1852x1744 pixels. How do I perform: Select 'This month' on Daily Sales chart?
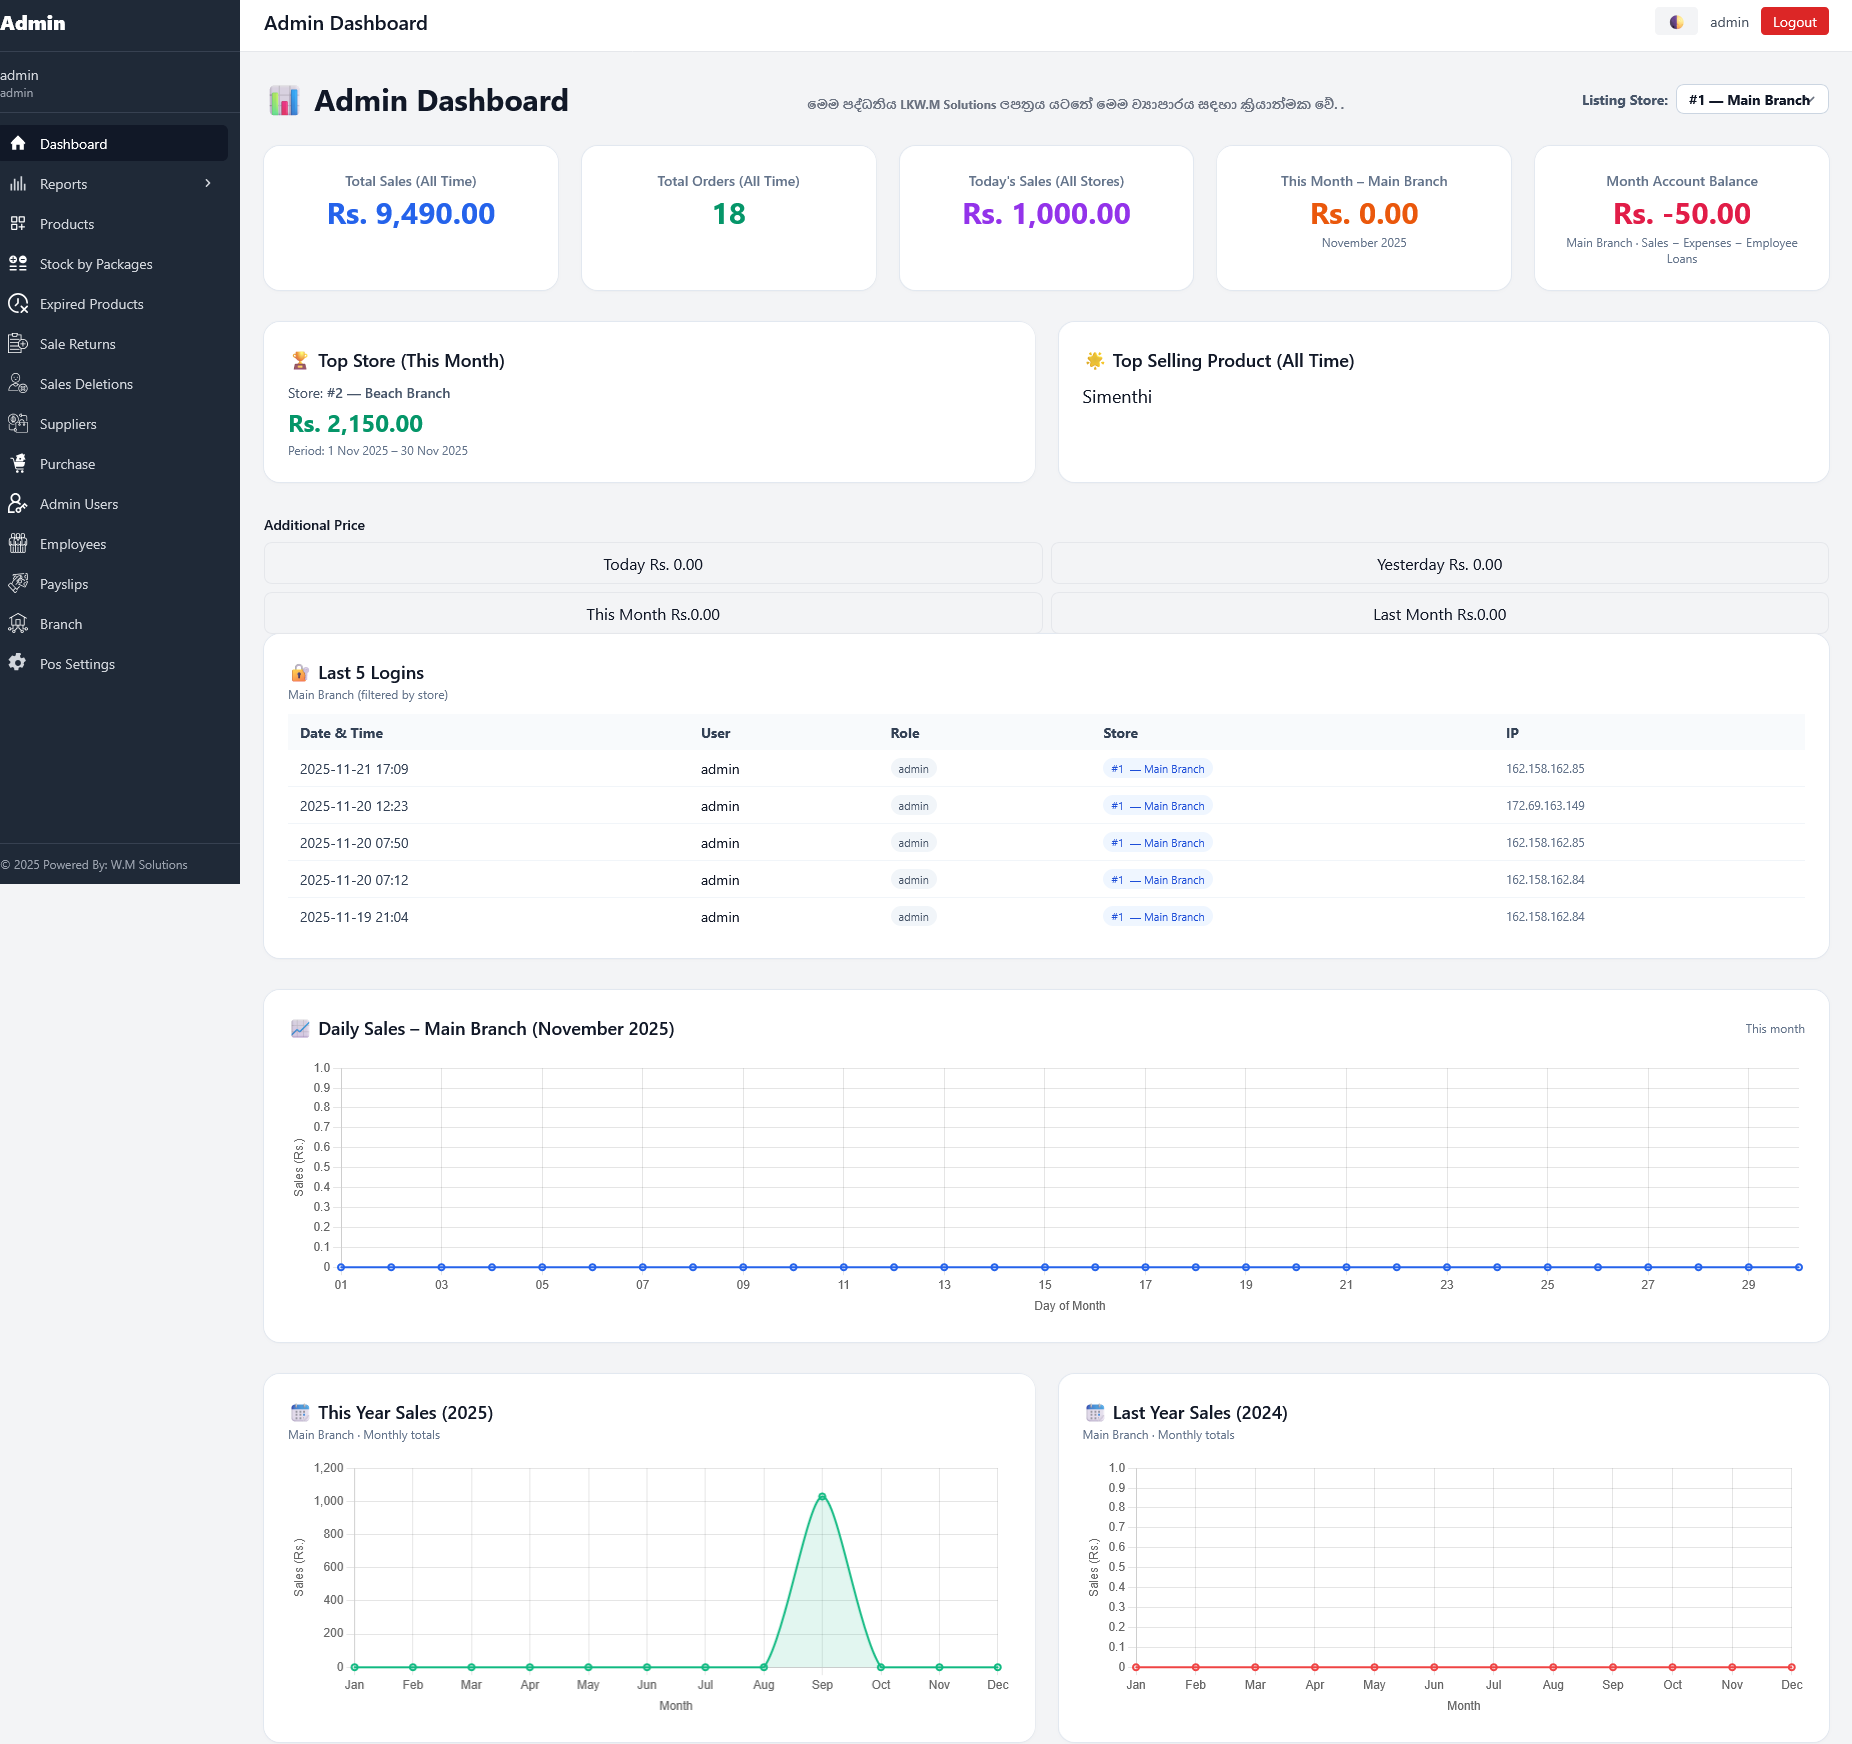(x=1775, y=1028)
